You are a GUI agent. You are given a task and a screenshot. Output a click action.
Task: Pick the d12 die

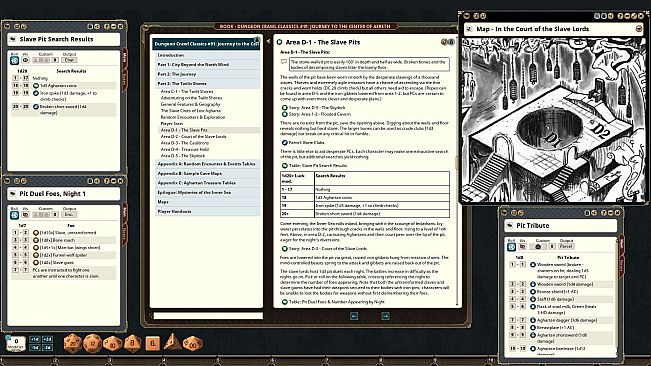pos(93,343)
